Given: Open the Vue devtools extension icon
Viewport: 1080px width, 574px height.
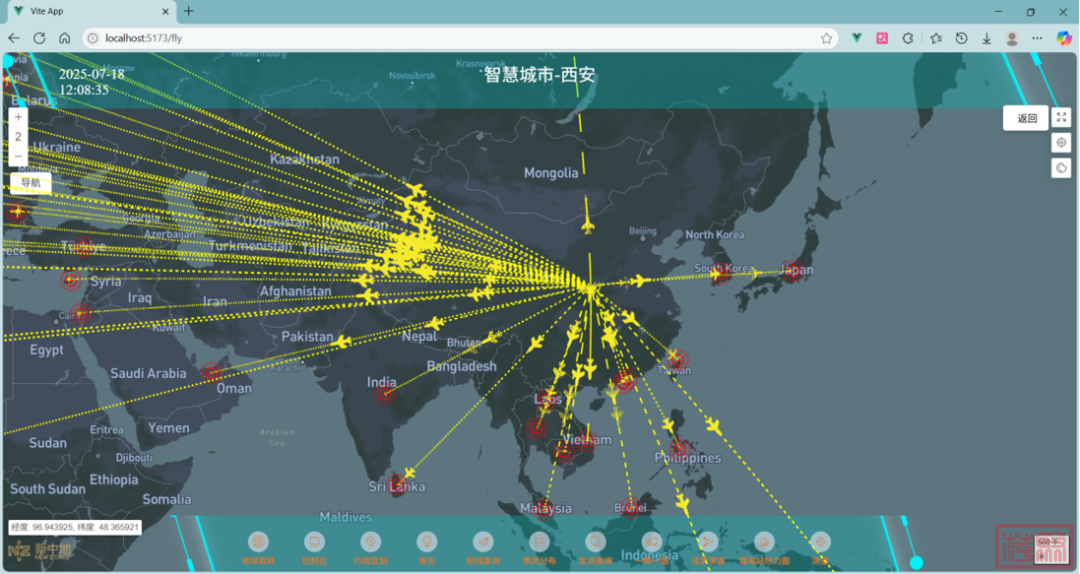Looking at the screenshot, I should pos(857,38).
